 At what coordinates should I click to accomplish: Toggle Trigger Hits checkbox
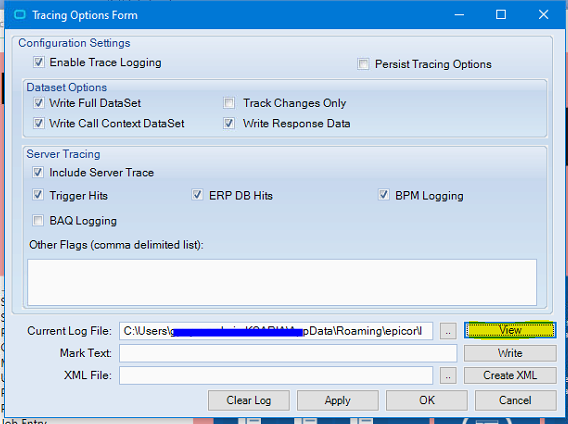coord(38,195)
